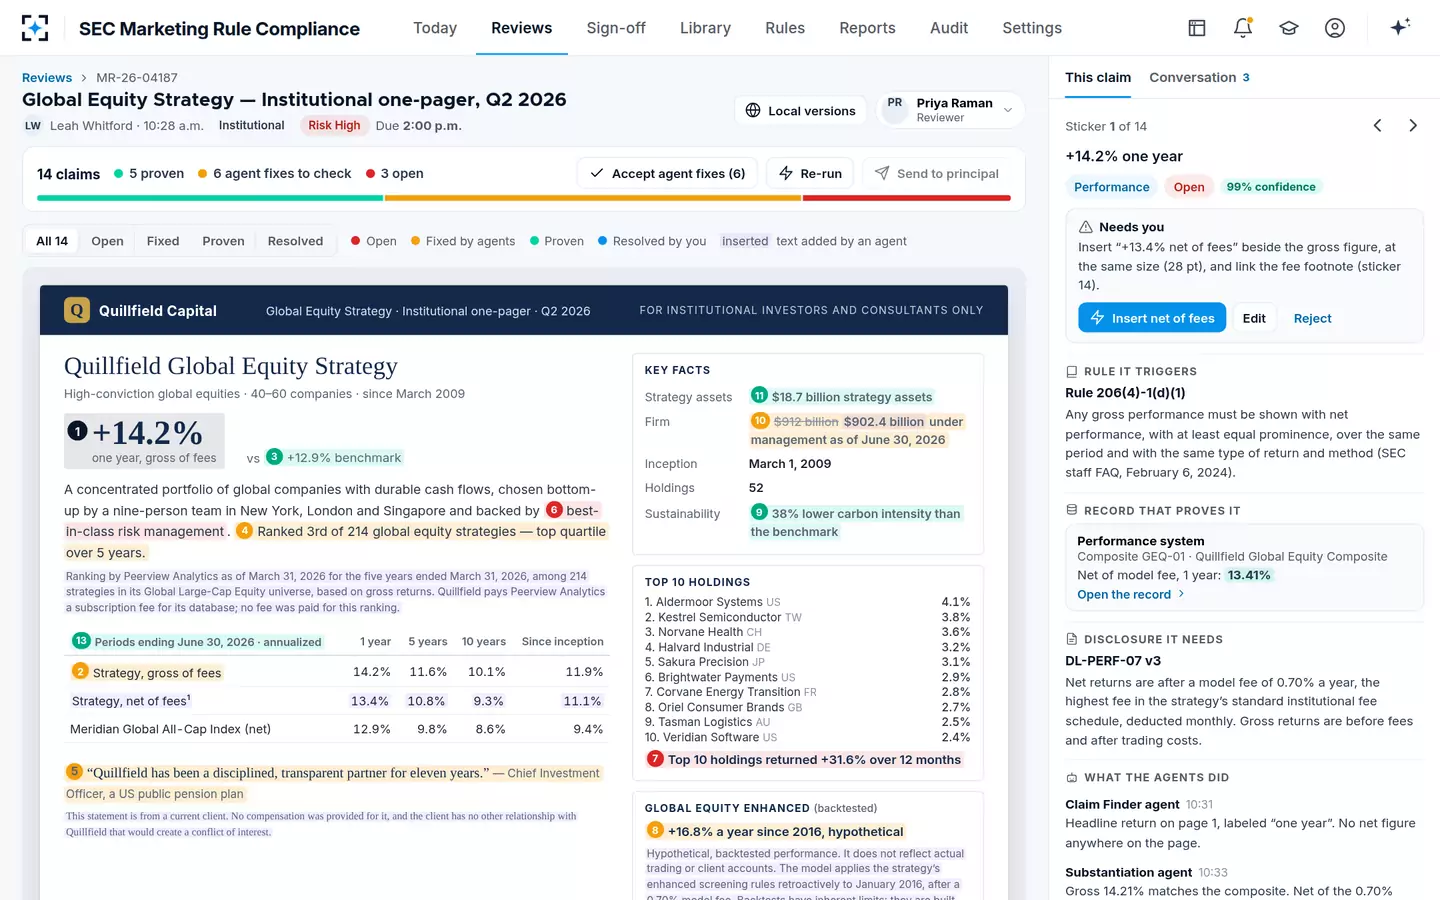
Task: Click the Send to principal button
Action: click(x=937, y=173)
